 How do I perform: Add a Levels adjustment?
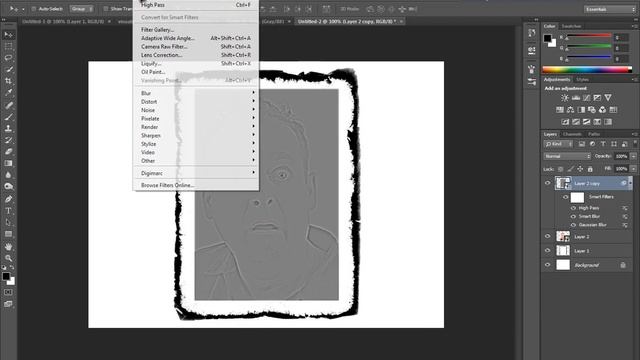[x=576, y=98]
